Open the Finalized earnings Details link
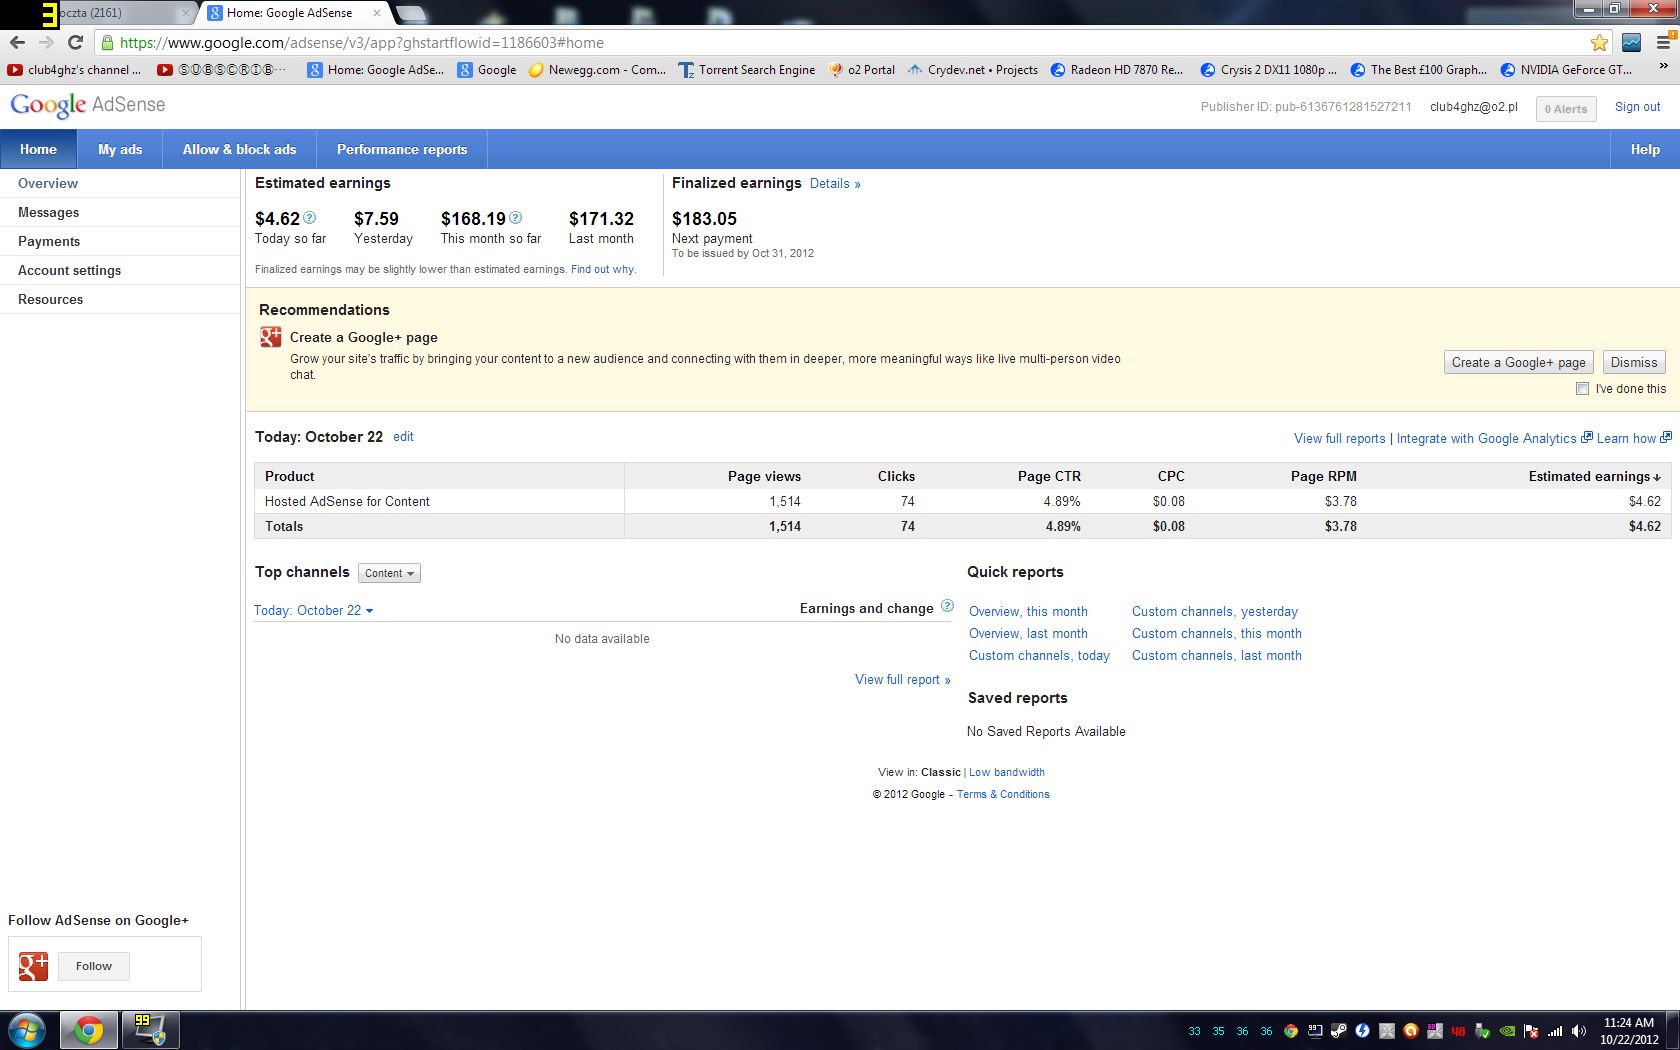This screenshot has height=1050, width=1680. click(x=835, y=184)
